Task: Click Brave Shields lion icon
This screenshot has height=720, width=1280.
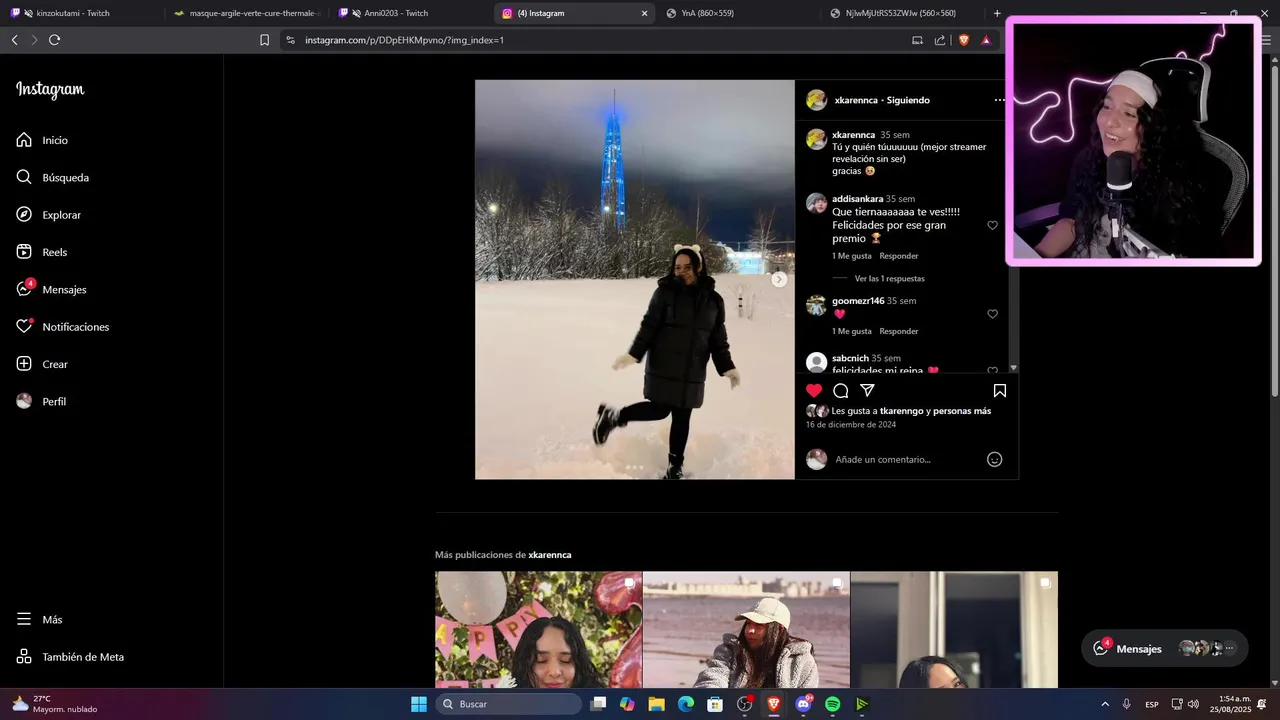Action: coord(964,40)
